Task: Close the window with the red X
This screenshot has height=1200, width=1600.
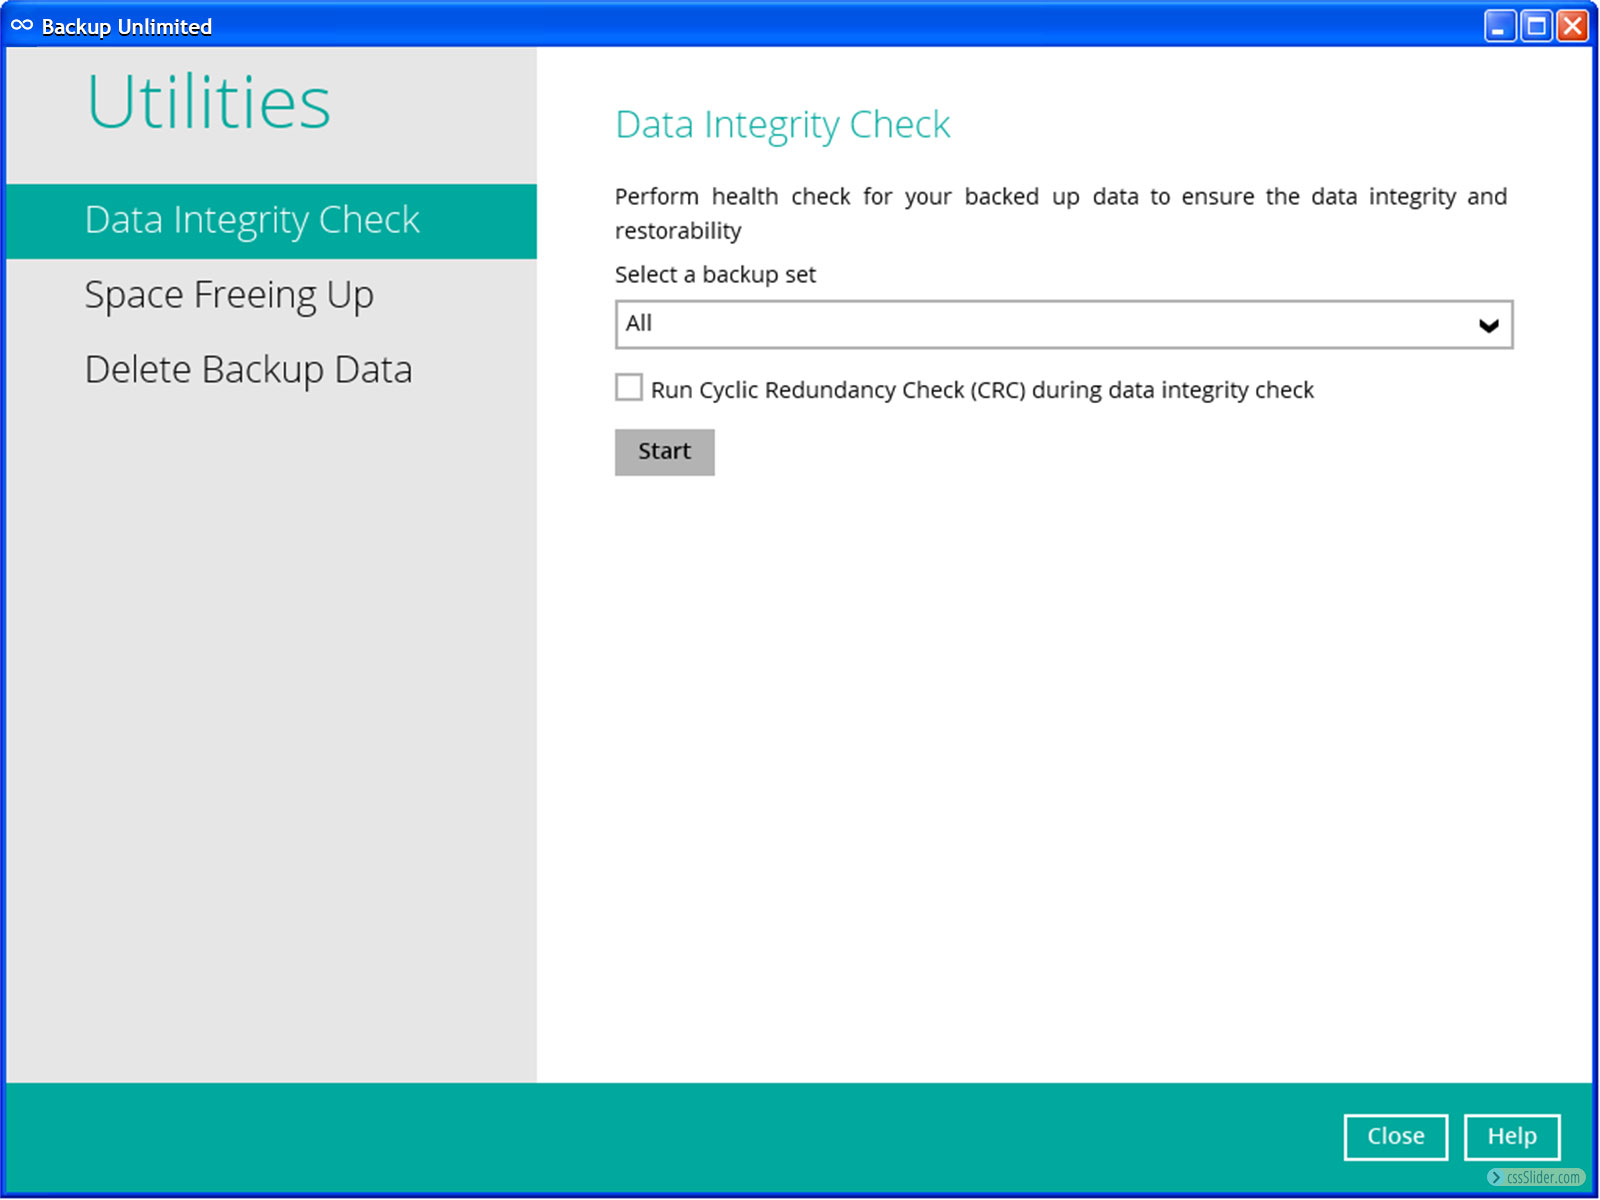Action: click(x=1573, y=26)
